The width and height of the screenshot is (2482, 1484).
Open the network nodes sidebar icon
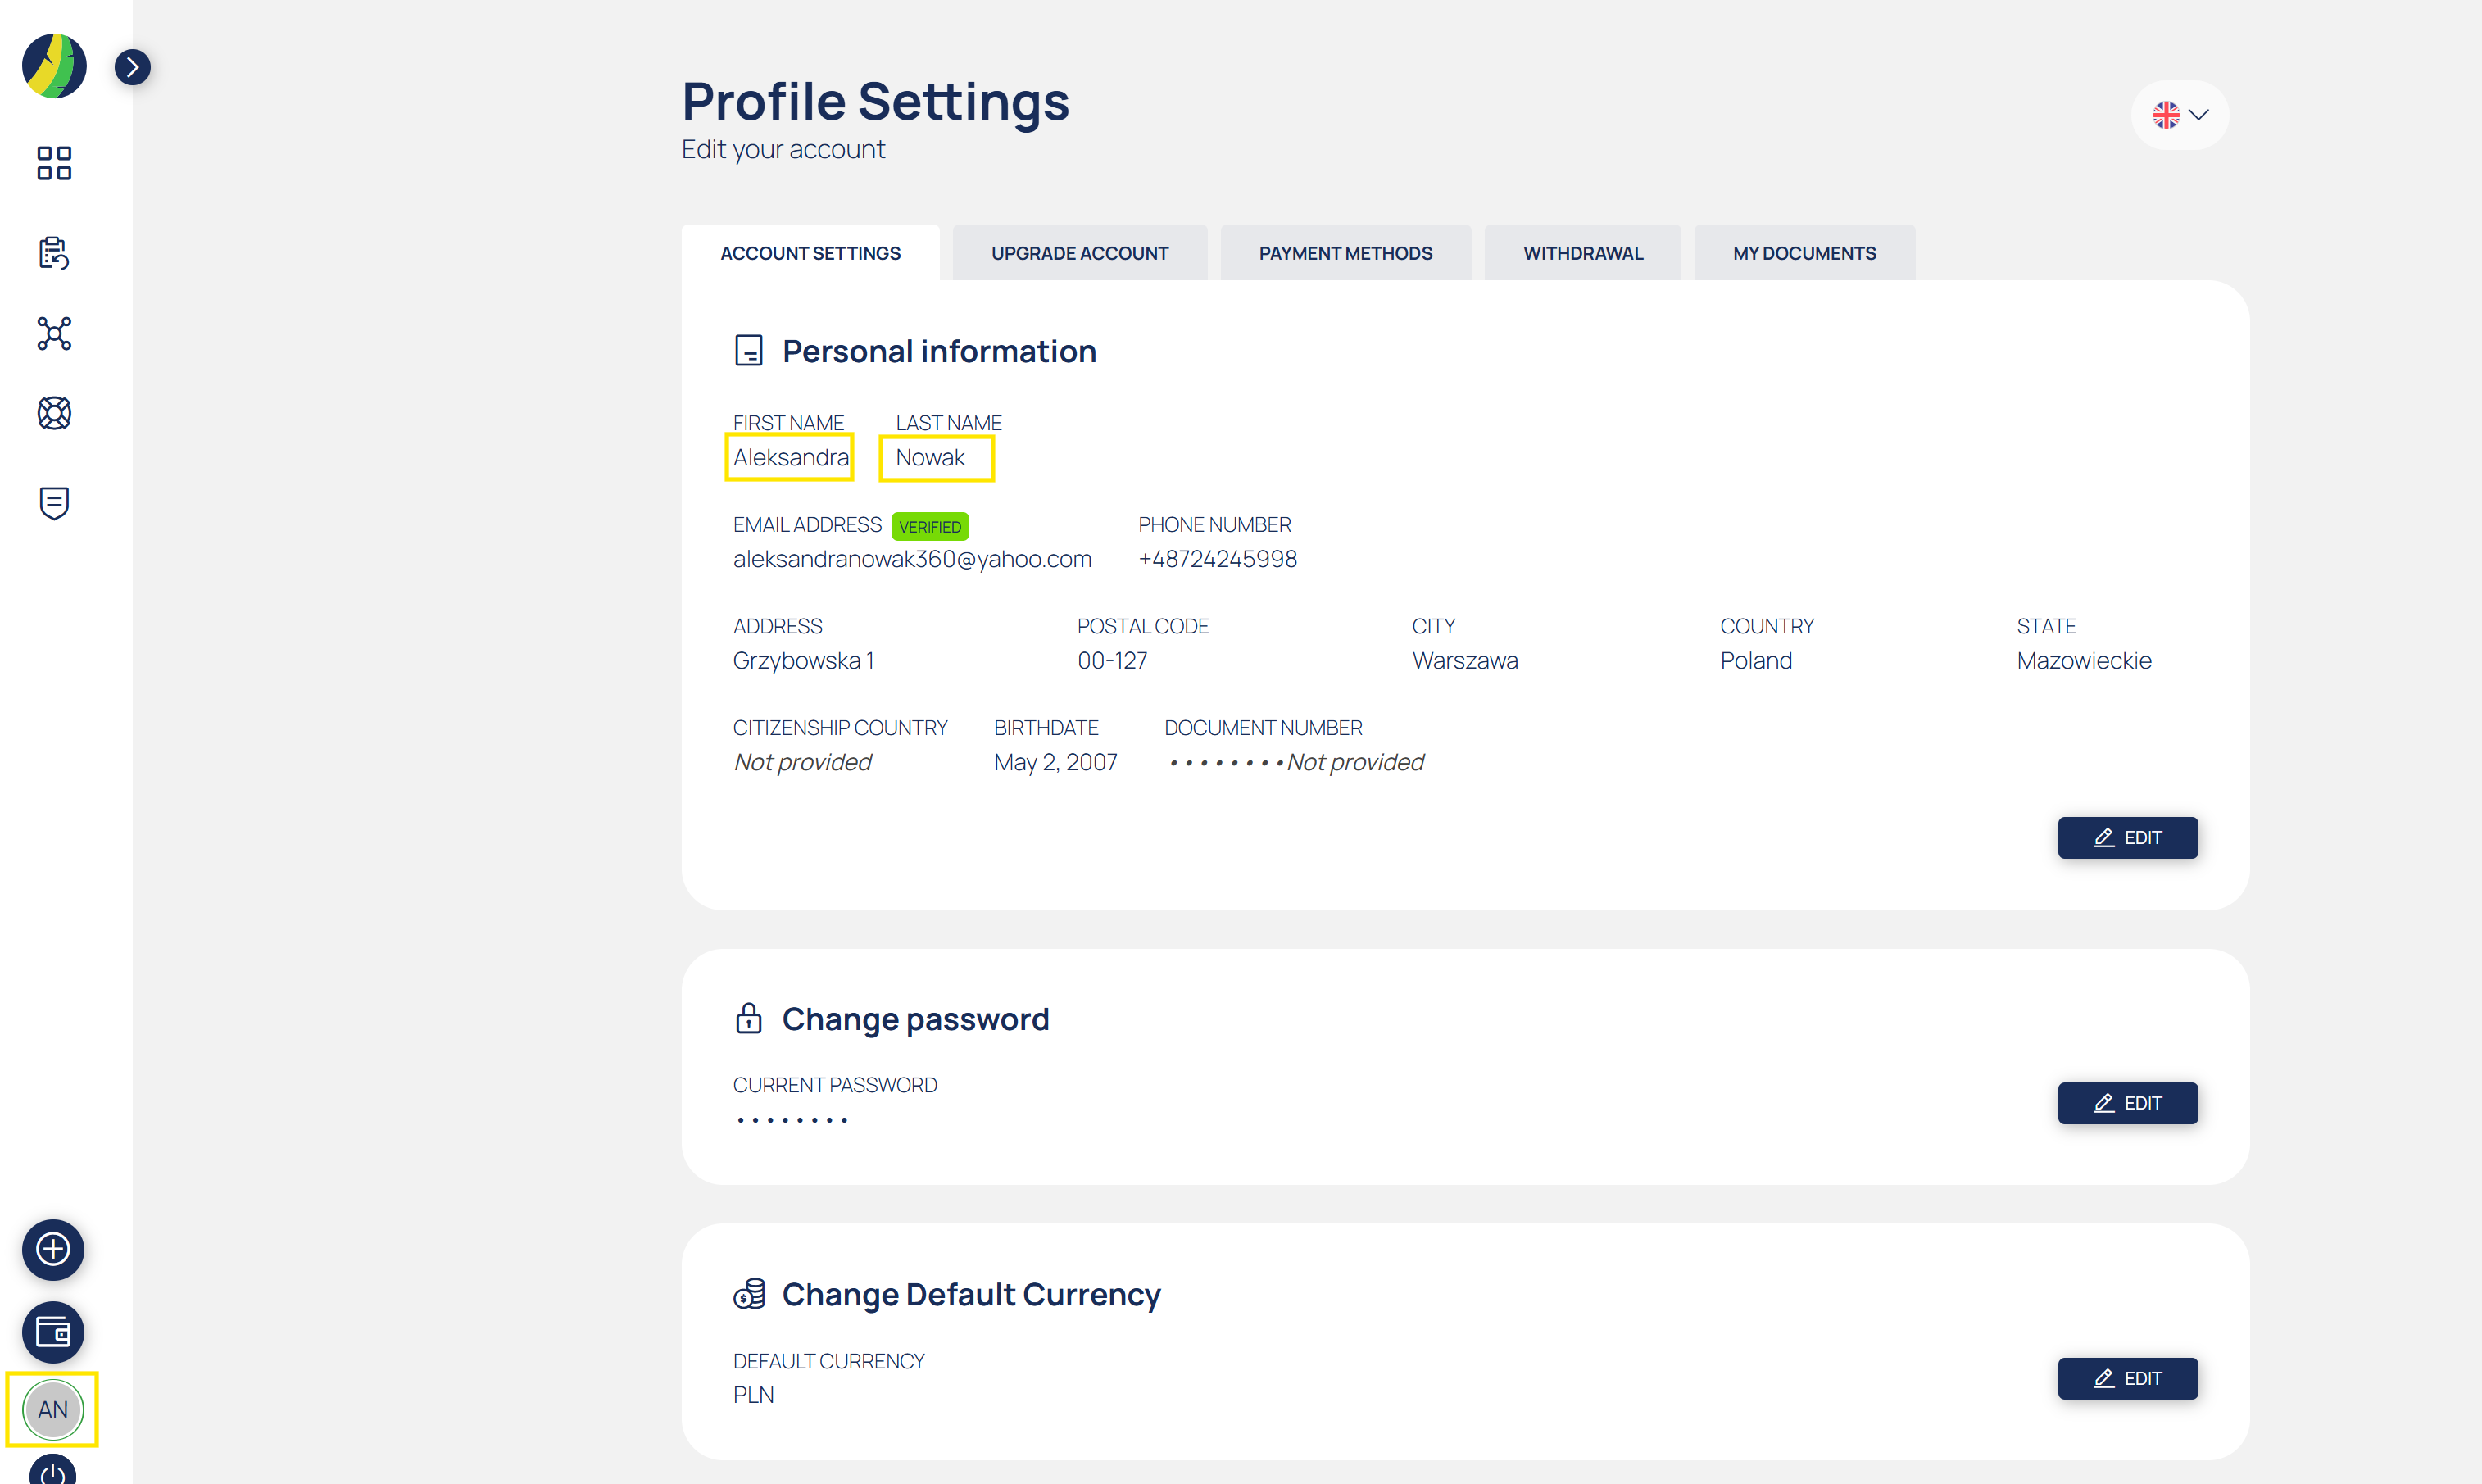54,333
